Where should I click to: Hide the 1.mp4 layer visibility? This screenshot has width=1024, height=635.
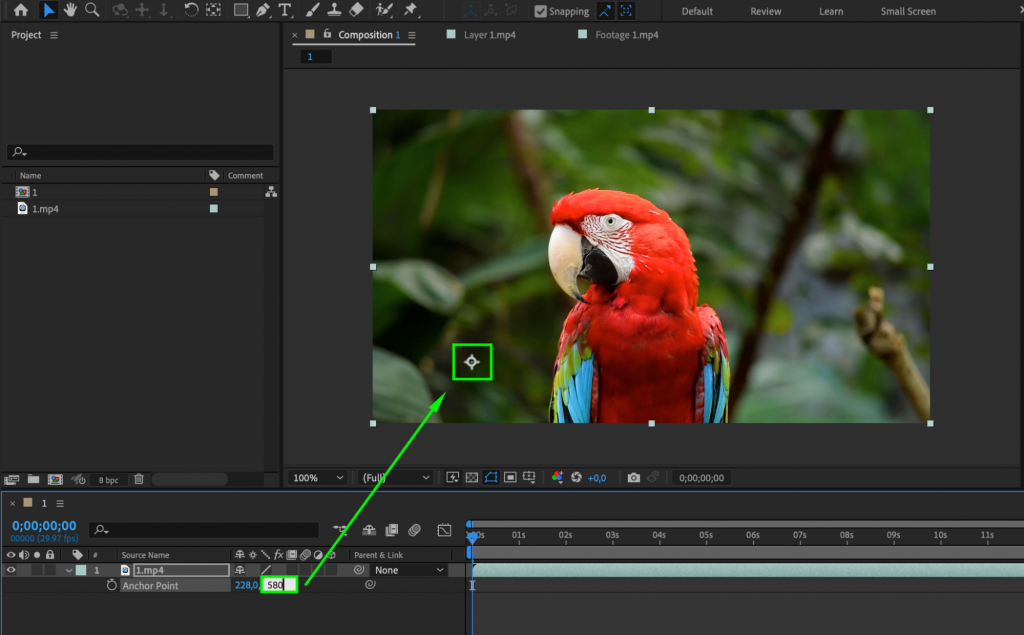(10, 570)
